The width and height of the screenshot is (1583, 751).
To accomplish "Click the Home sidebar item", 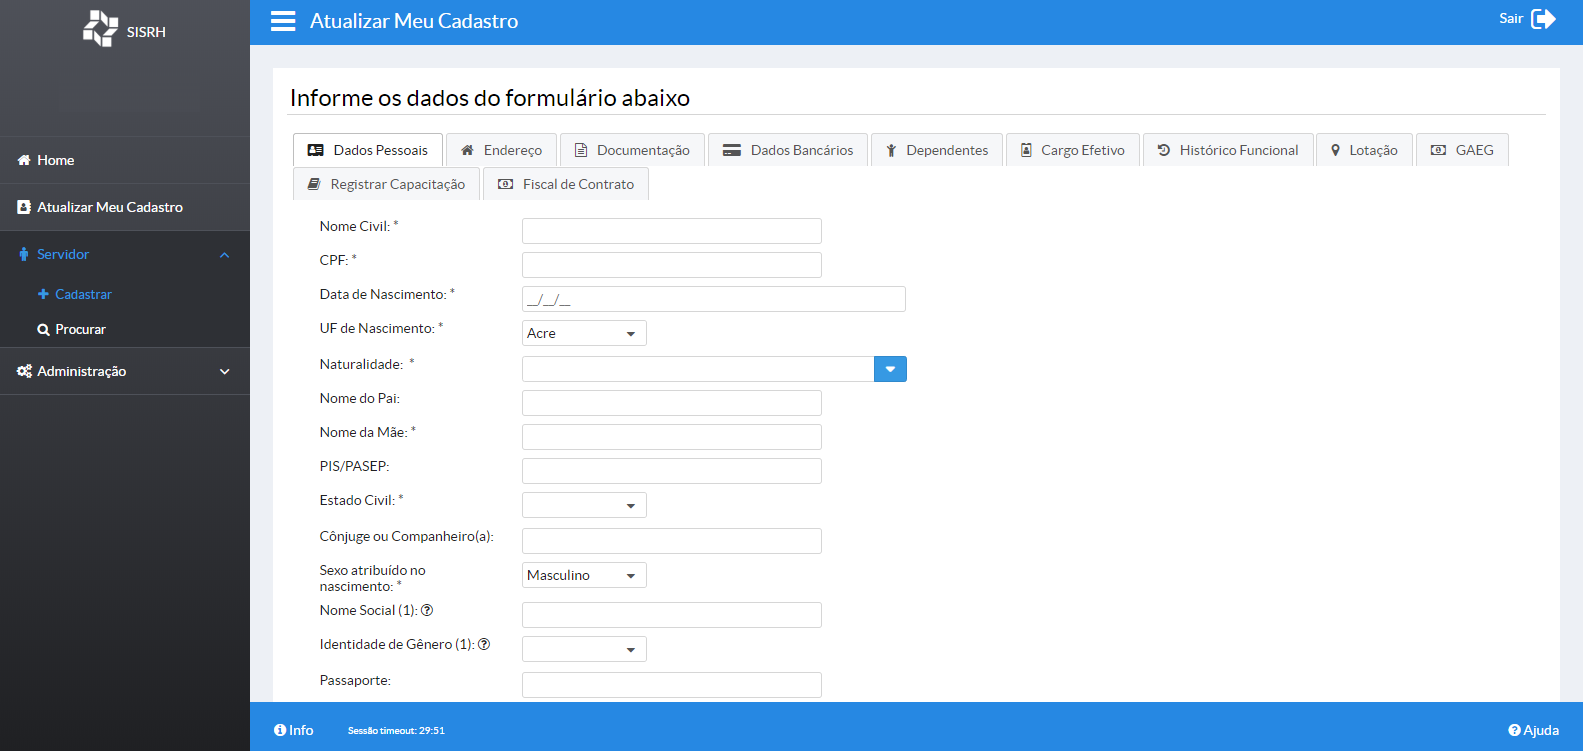I will click(x=56, y=160).
